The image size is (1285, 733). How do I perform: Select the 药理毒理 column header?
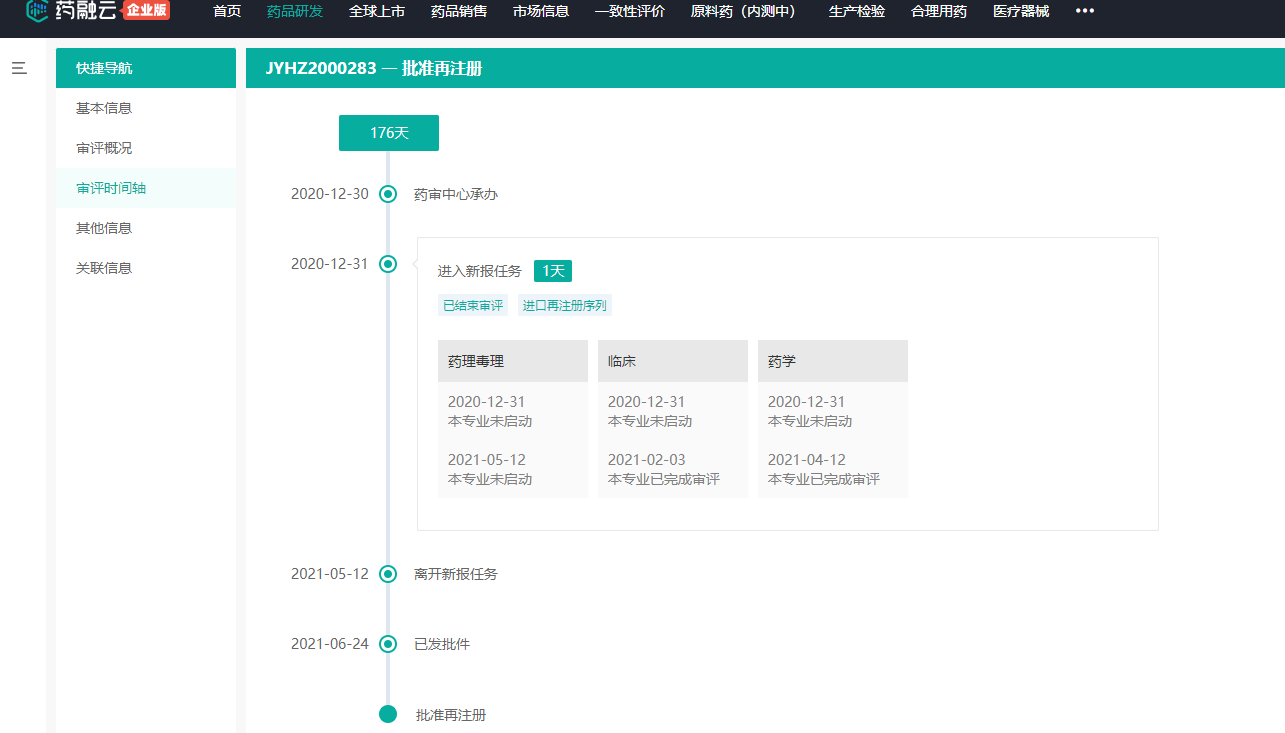point(513,361)
